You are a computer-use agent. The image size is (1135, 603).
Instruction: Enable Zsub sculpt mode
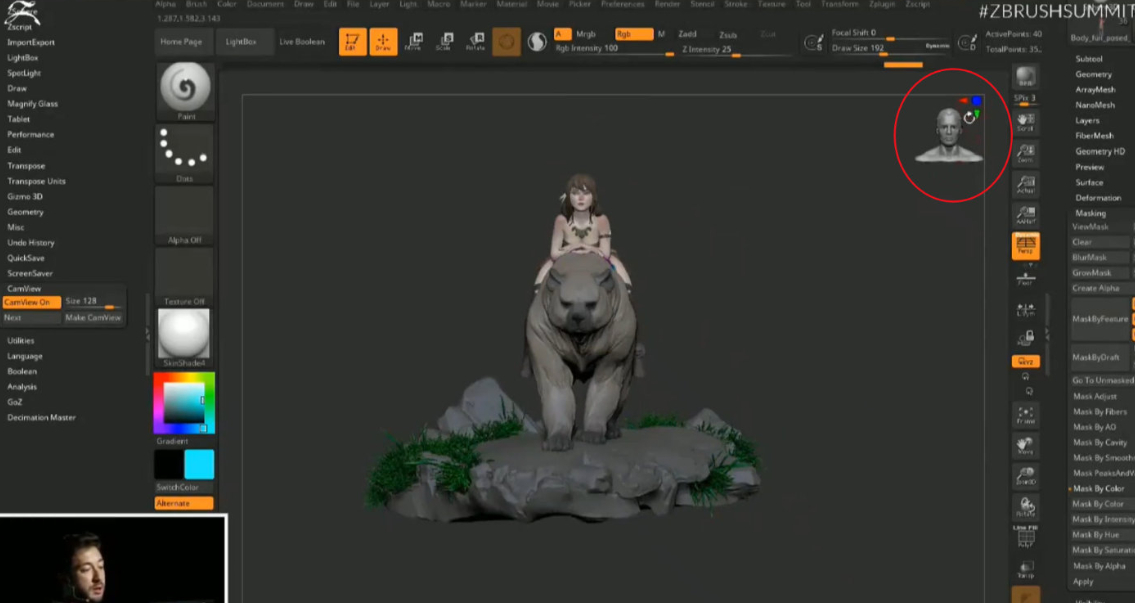(727, 35)
